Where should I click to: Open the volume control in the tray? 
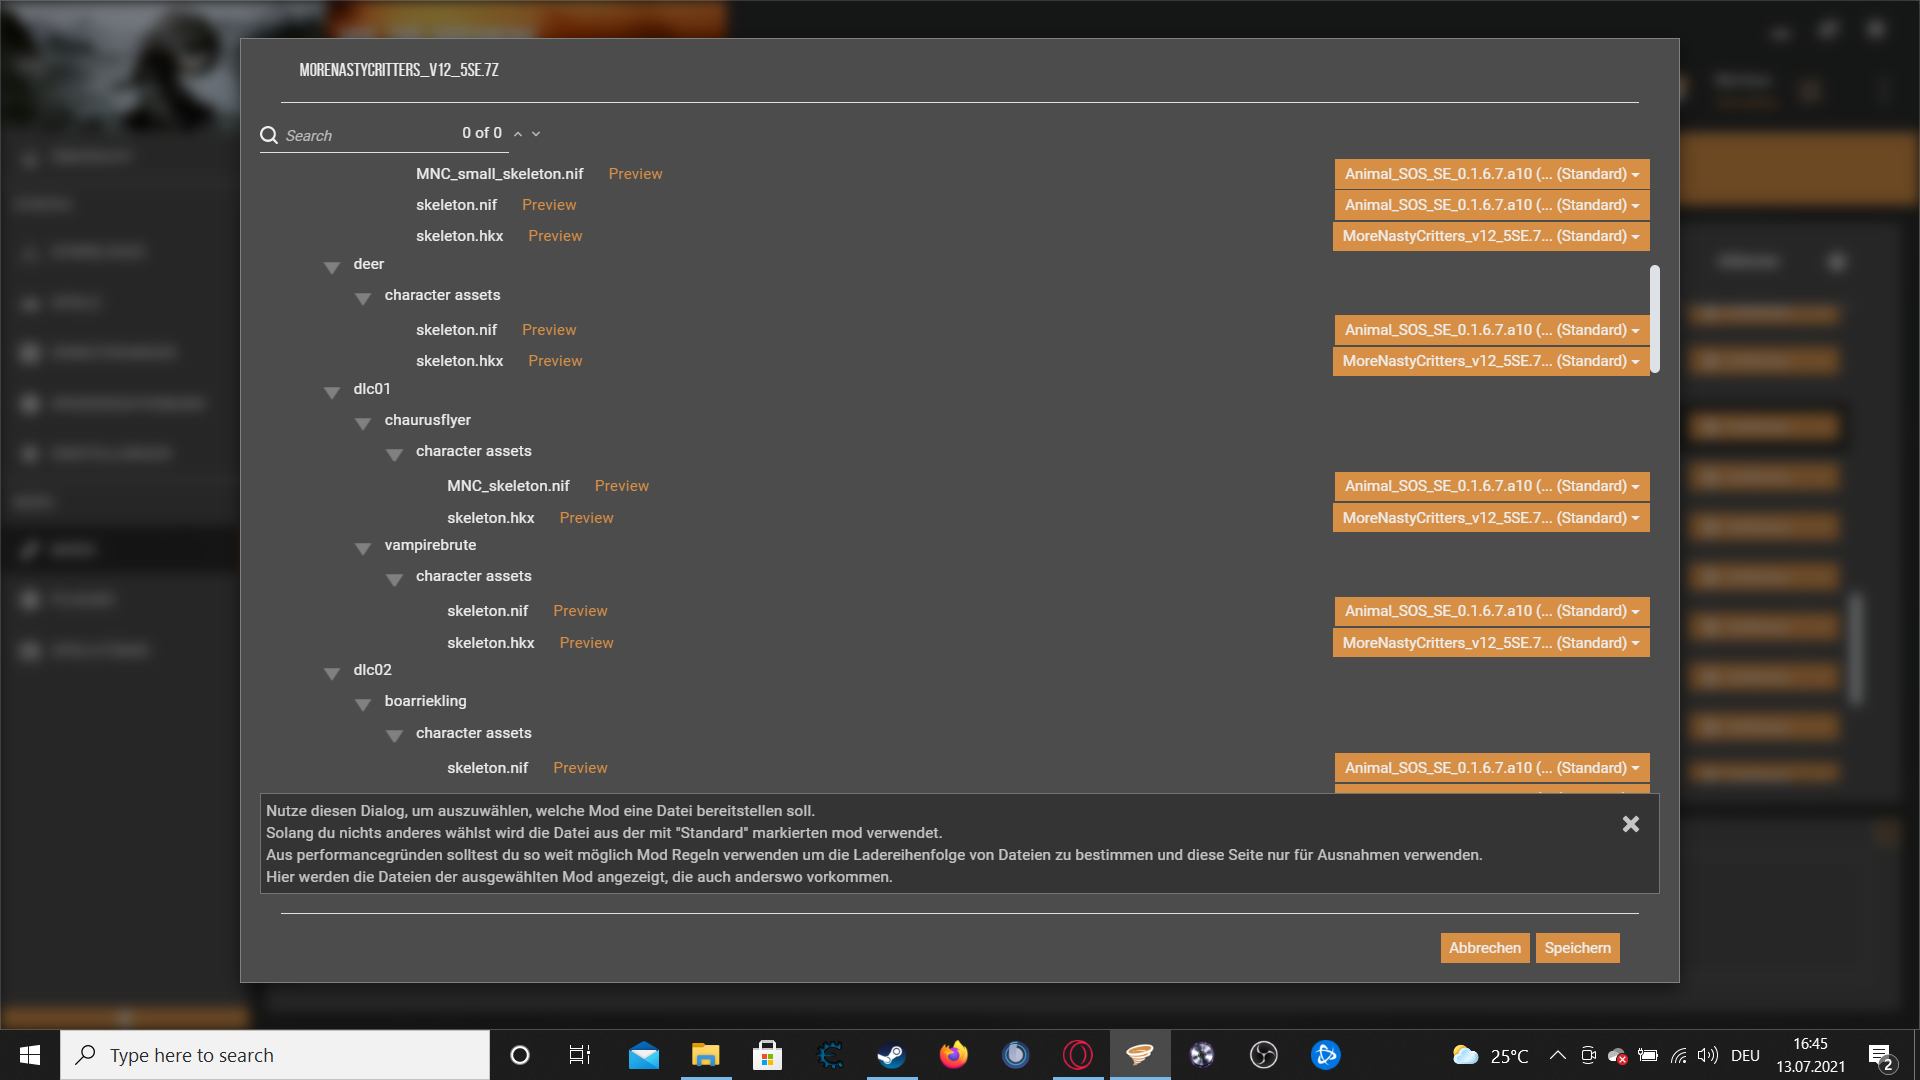(1708, 1055)
